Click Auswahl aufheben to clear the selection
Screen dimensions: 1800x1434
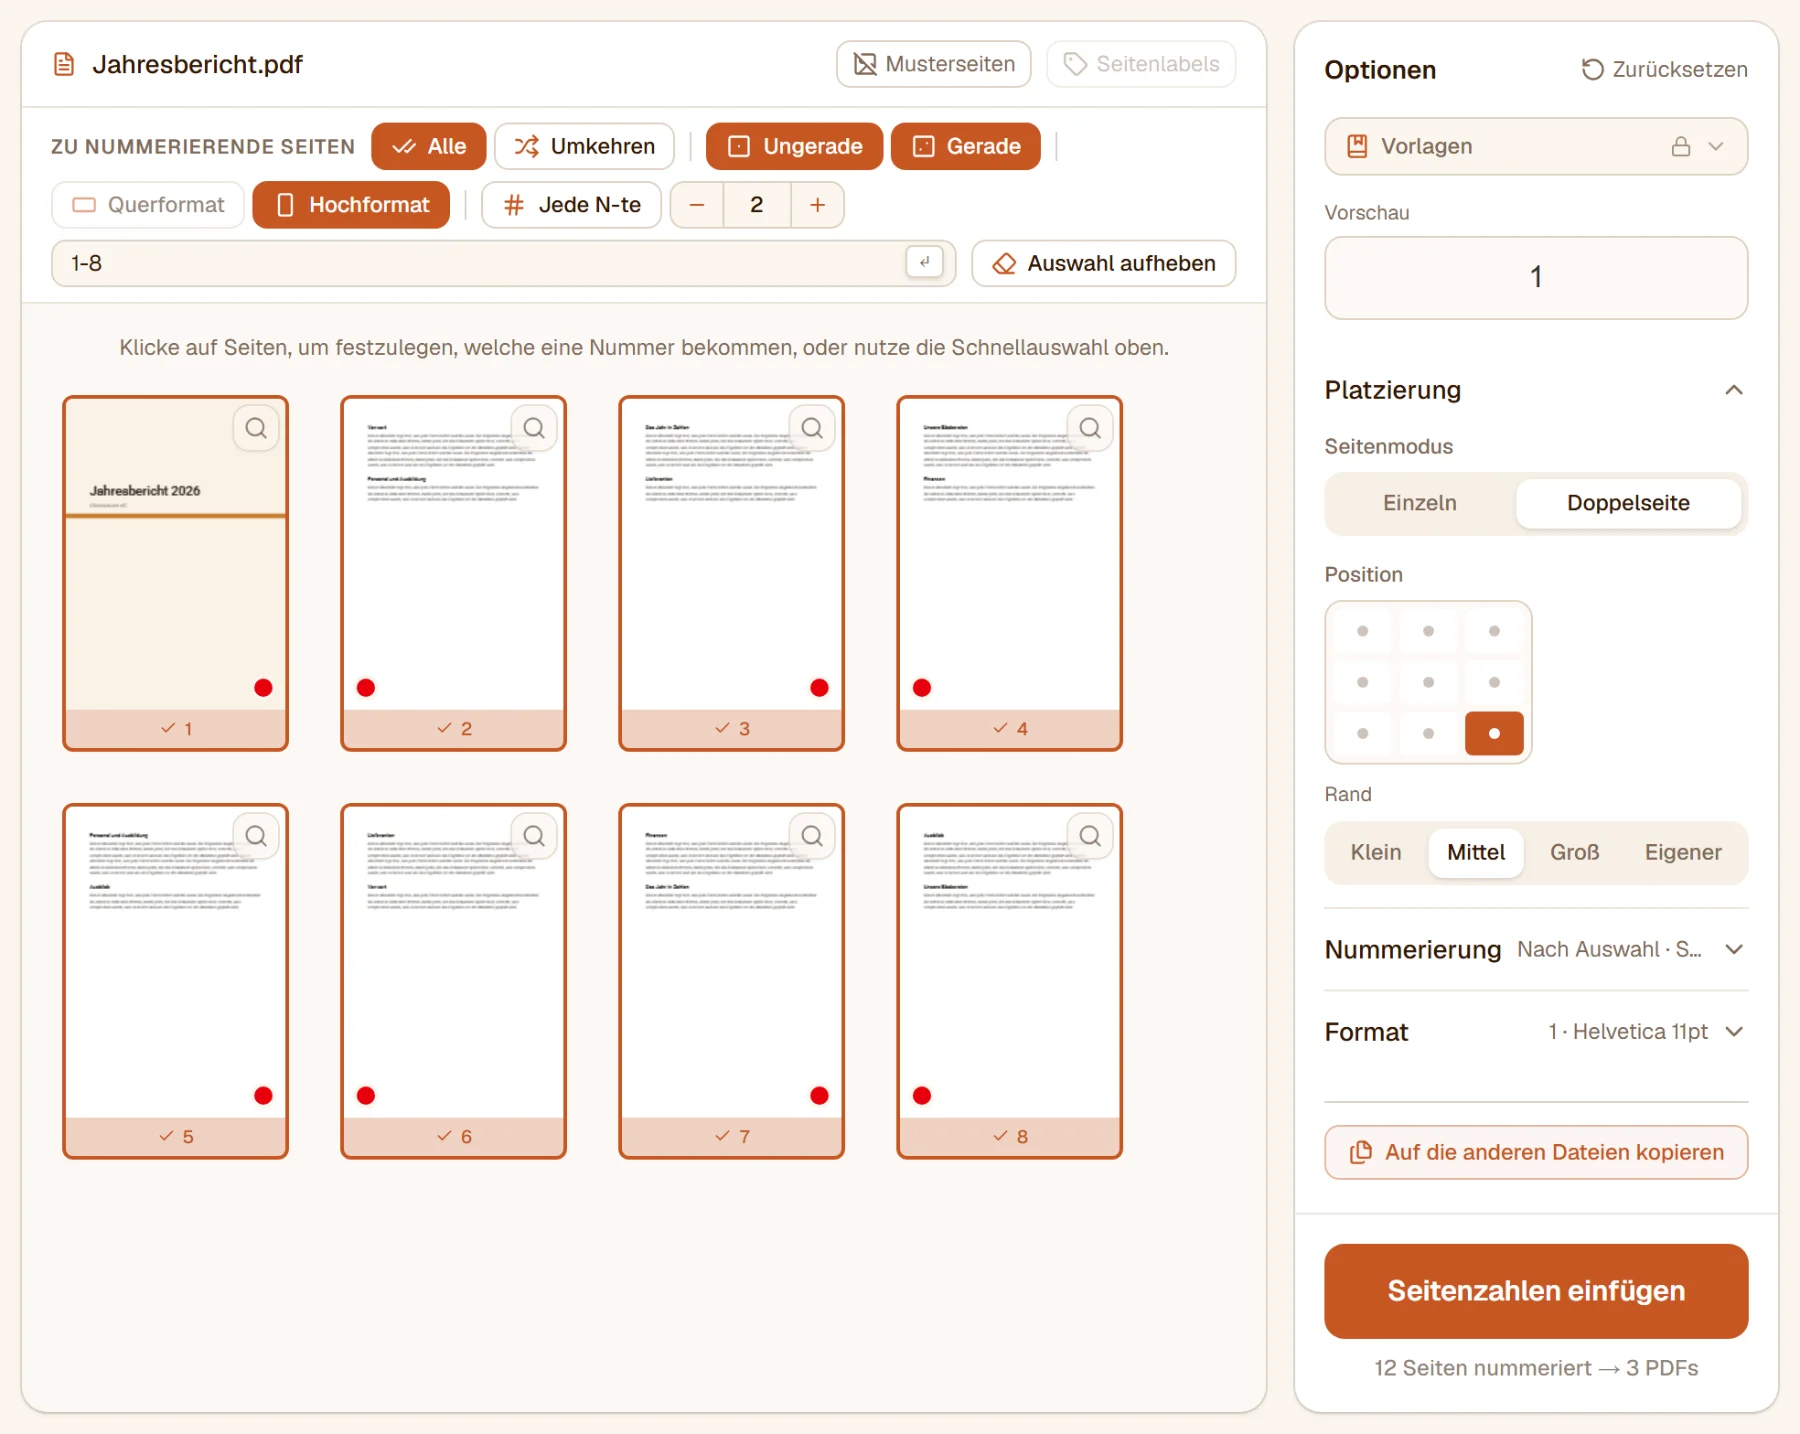click(x=1104, y=263)
